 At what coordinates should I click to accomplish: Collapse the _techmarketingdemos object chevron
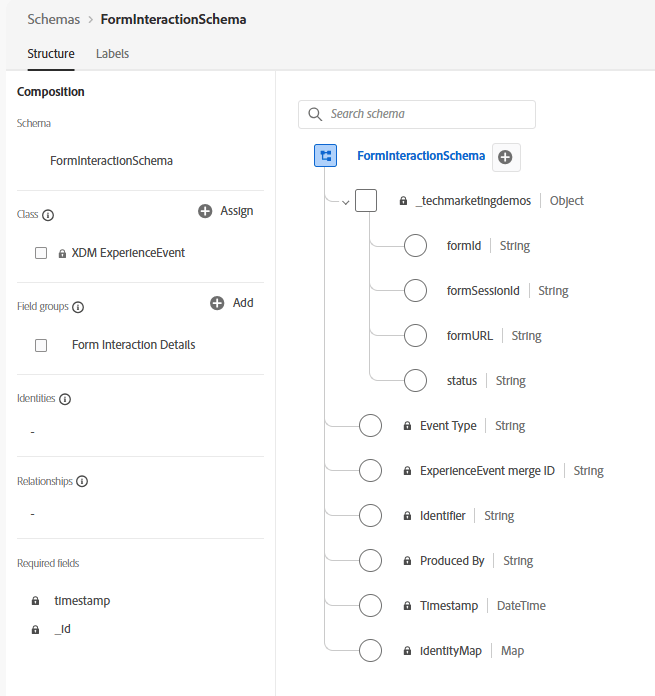(x=346, y=202)
